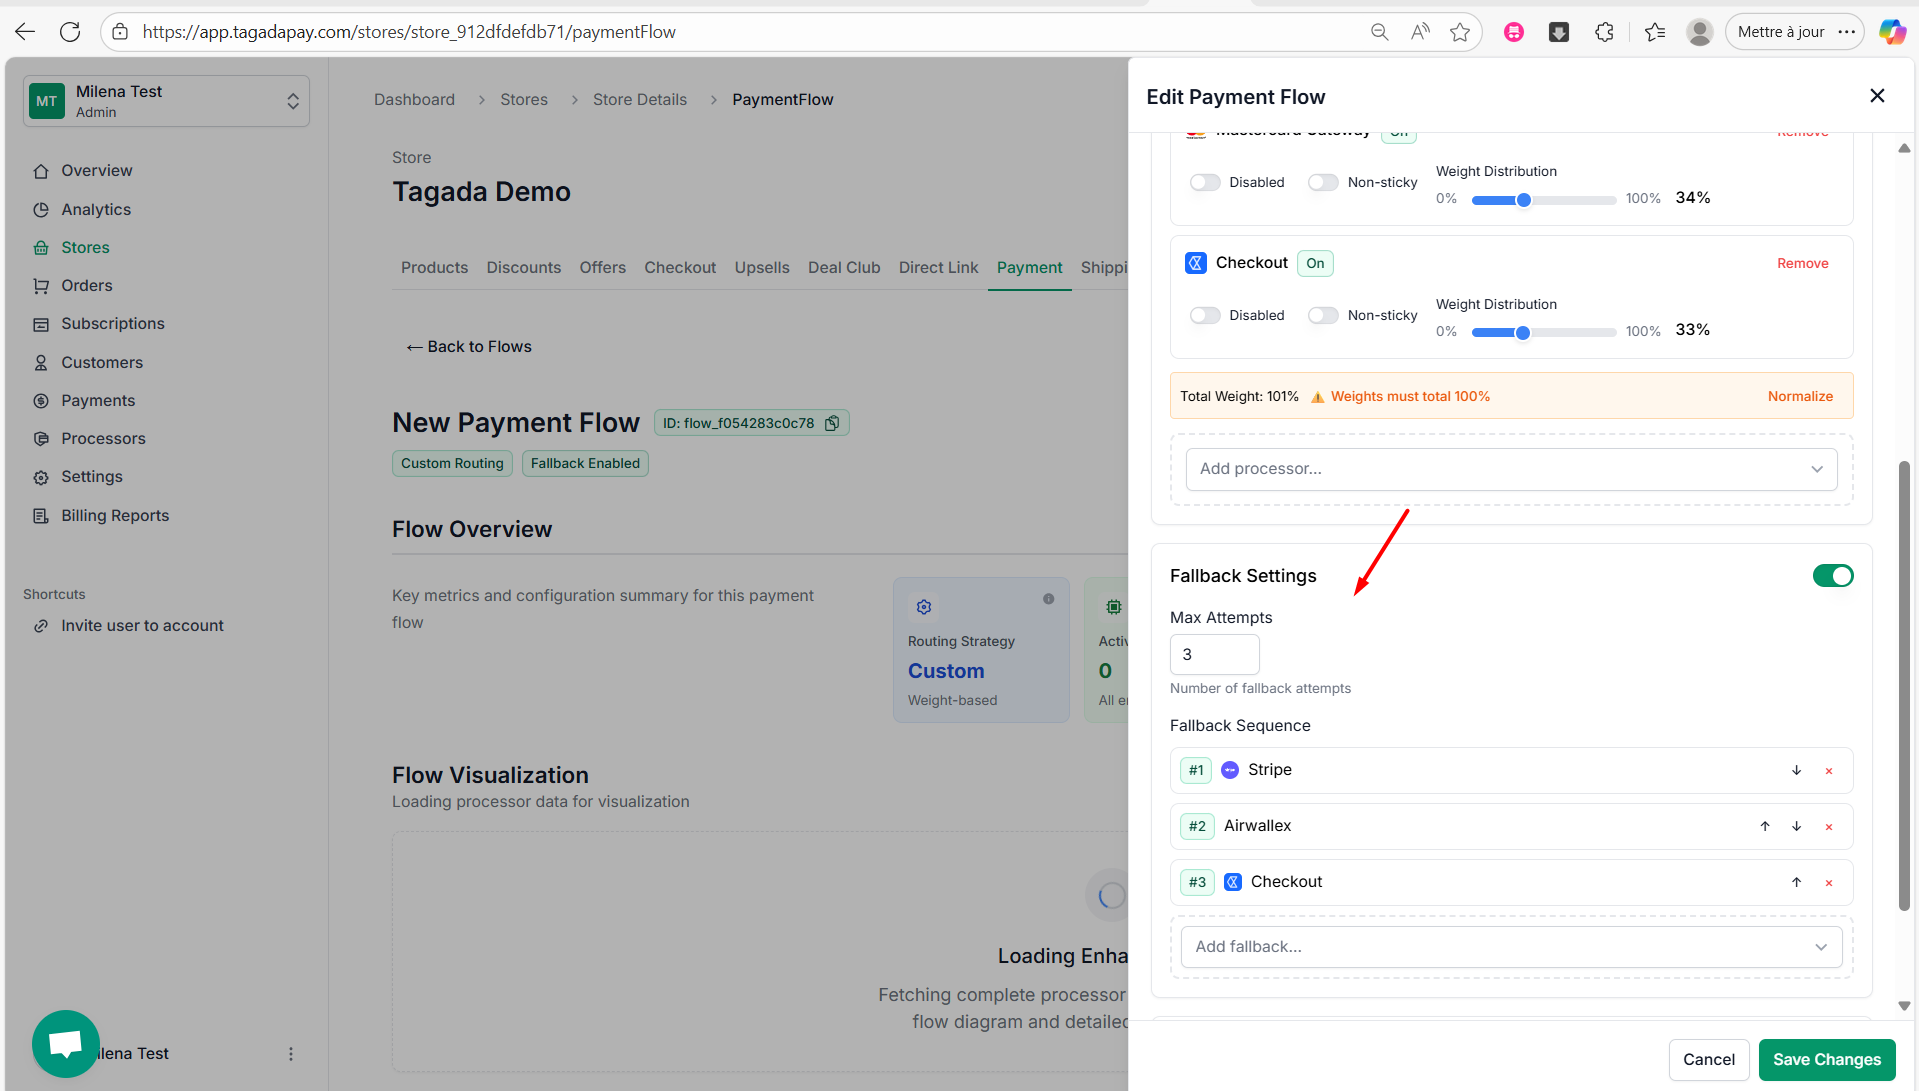
Task: Click the Cancel button
Action: click(x=1708, y=1060)
